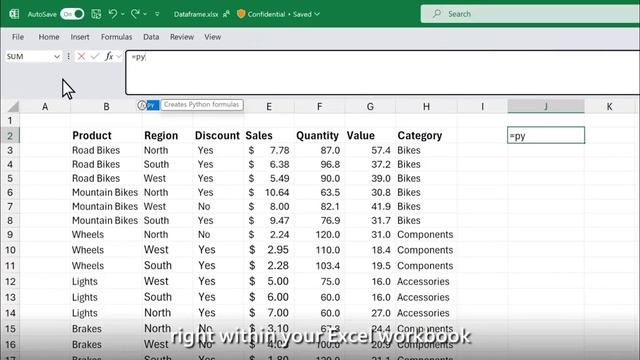Open the File menu
The width and height of the screenshot is (640, 360).
(x=18, y=37)
